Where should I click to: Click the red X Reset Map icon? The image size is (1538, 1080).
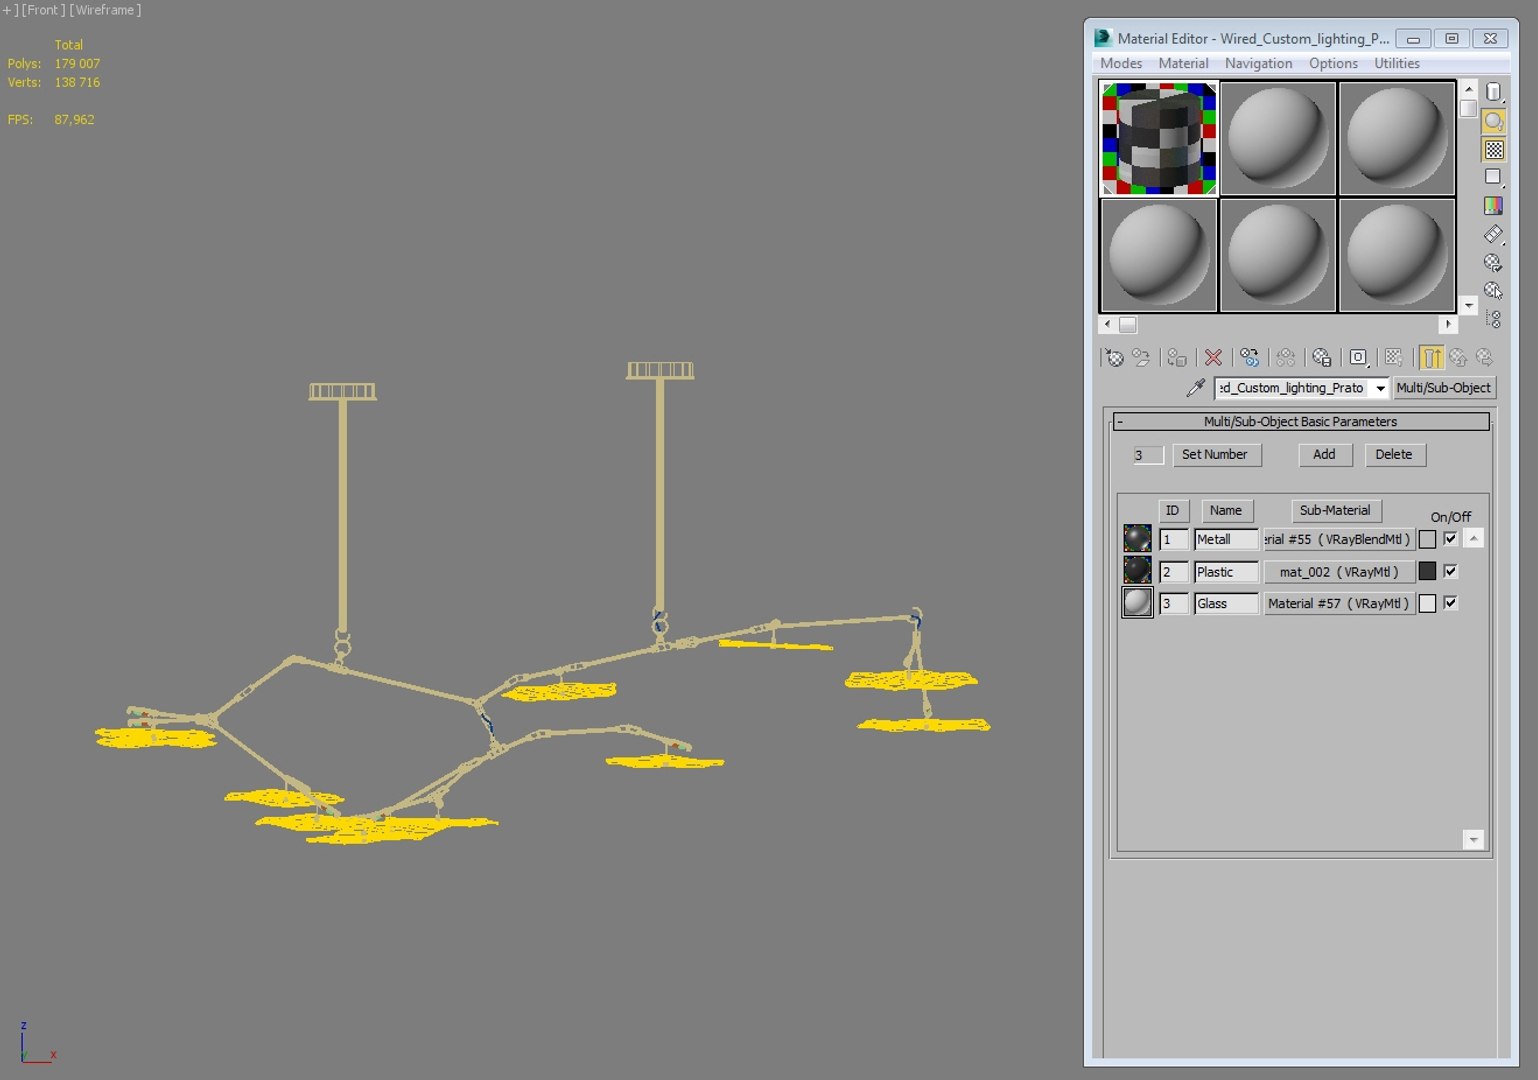coord(1213,357)
